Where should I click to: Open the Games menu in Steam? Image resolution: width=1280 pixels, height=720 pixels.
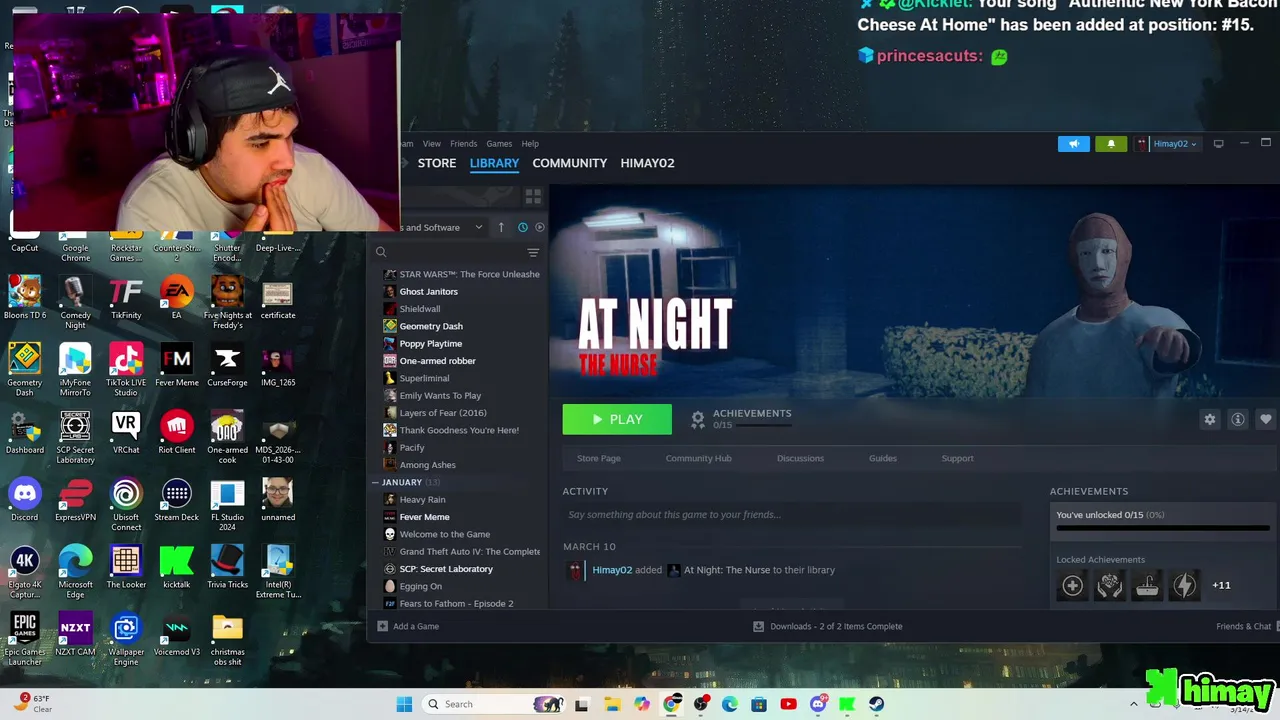pyautogui.click(x=499, y=144)
